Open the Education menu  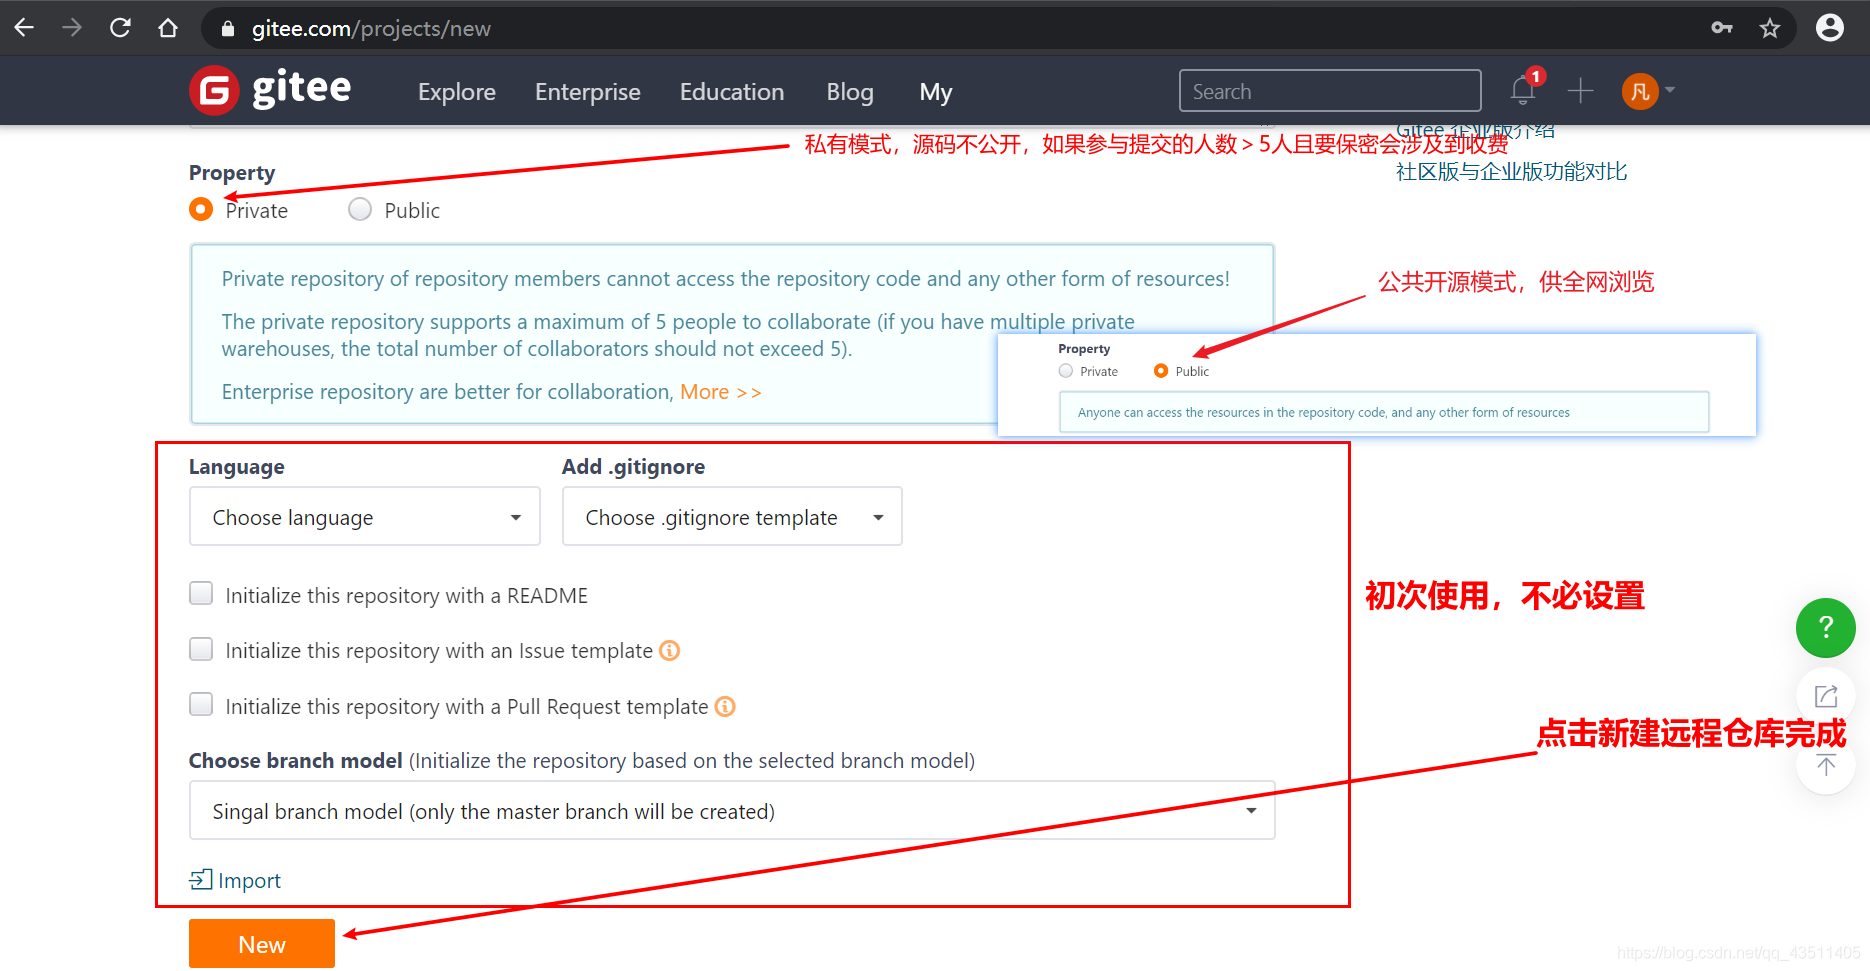(x=732, y=92)
